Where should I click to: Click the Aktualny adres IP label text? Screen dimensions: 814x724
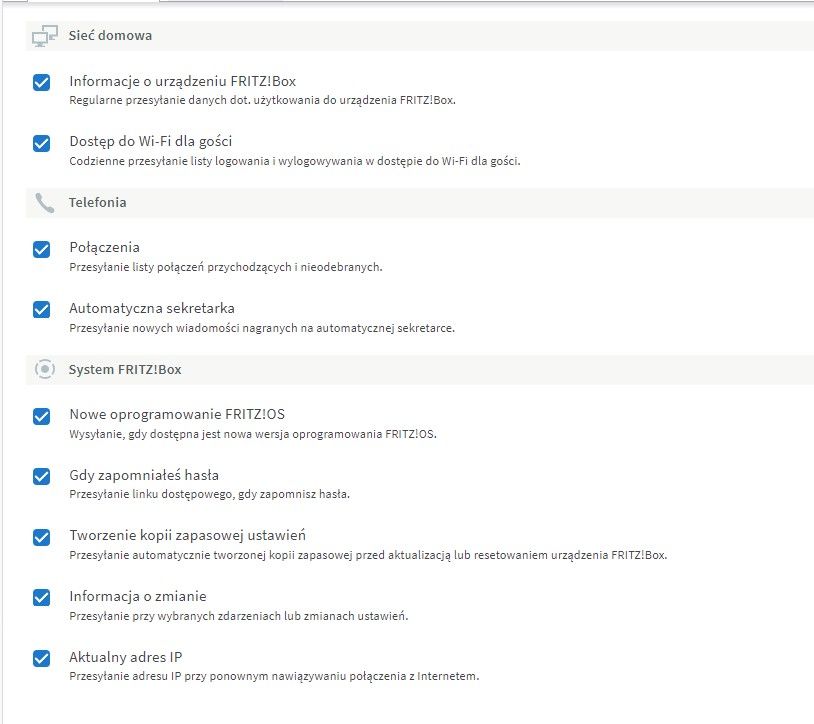click(126, 657)
